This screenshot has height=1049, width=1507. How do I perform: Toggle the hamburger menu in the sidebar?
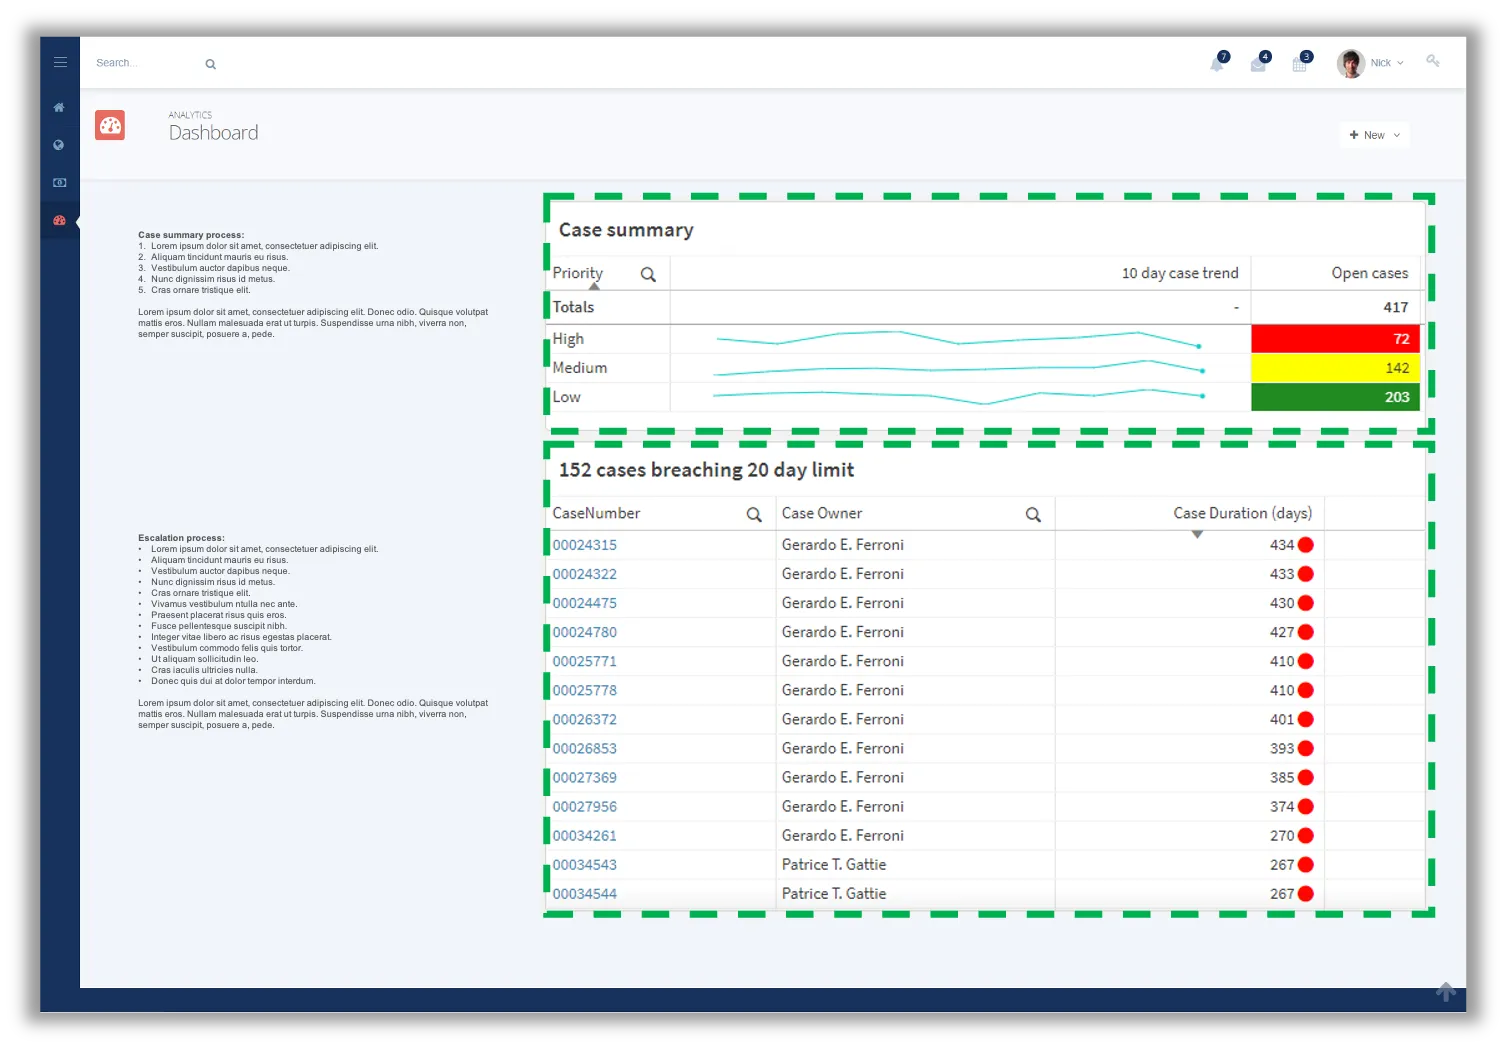(59, 61)
